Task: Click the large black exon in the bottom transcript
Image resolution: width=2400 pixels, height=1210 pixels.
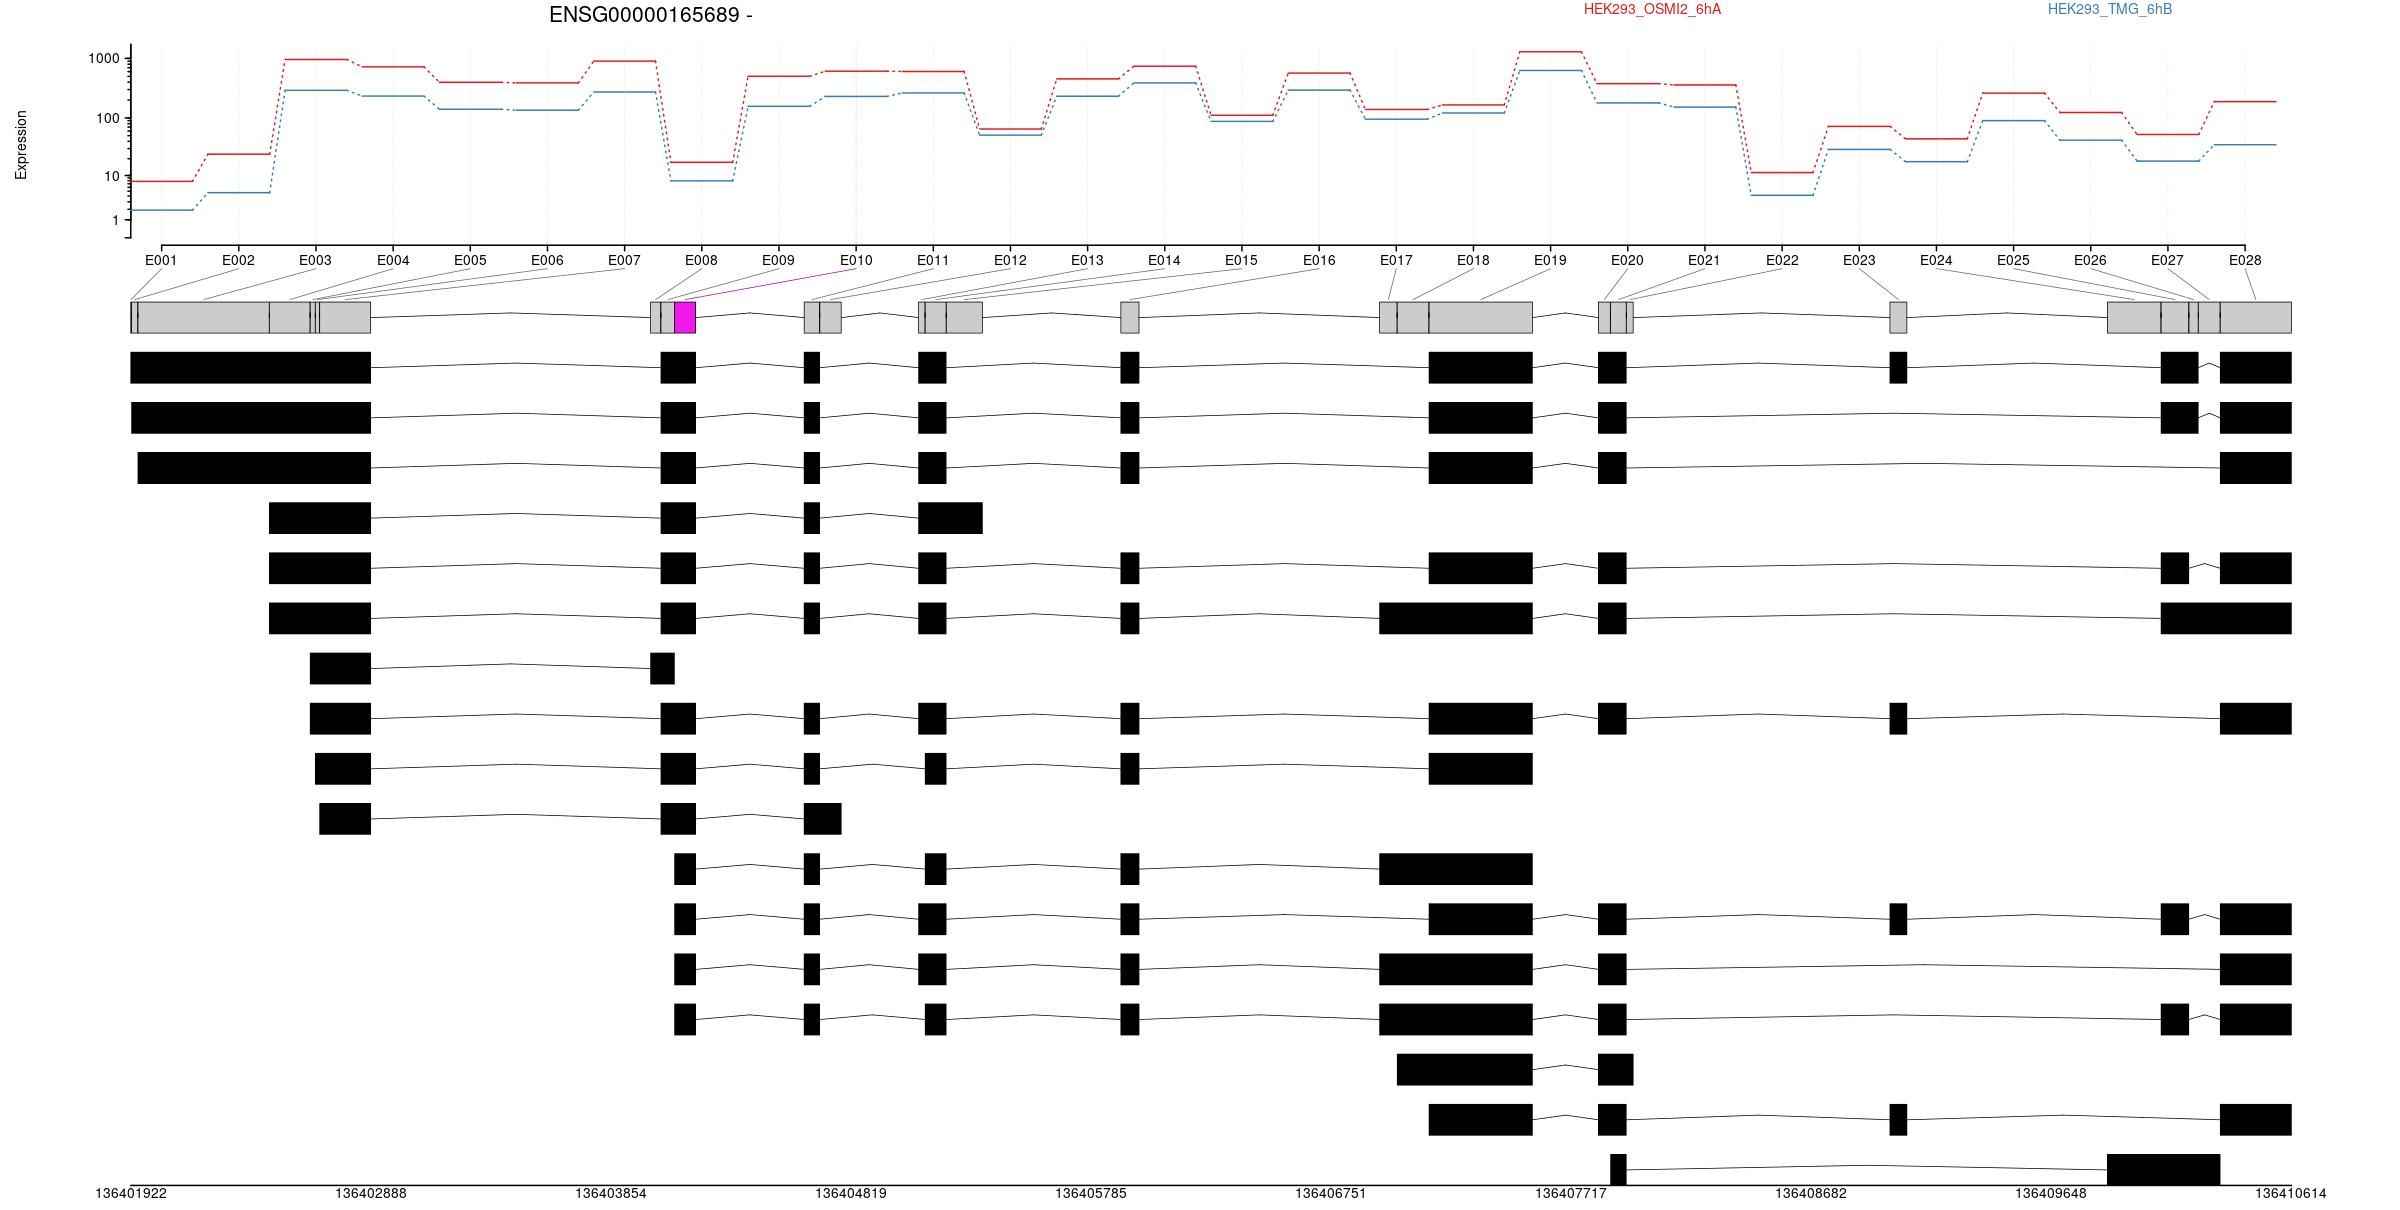Action: 2163,1170
